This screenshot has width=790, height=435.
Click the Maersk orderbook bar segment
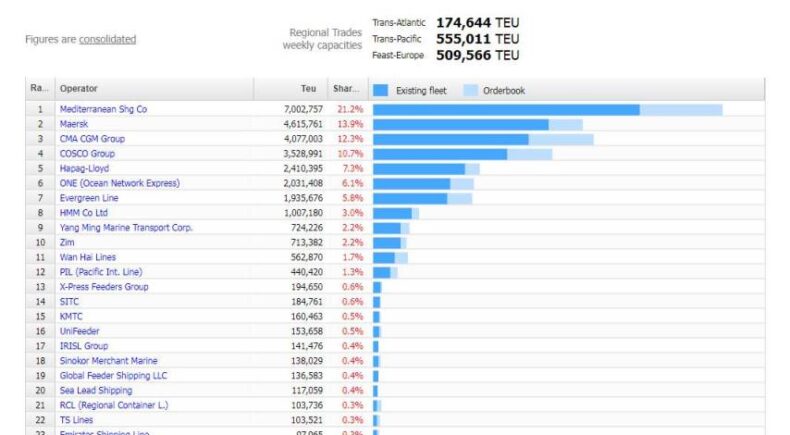click(565, 124)
